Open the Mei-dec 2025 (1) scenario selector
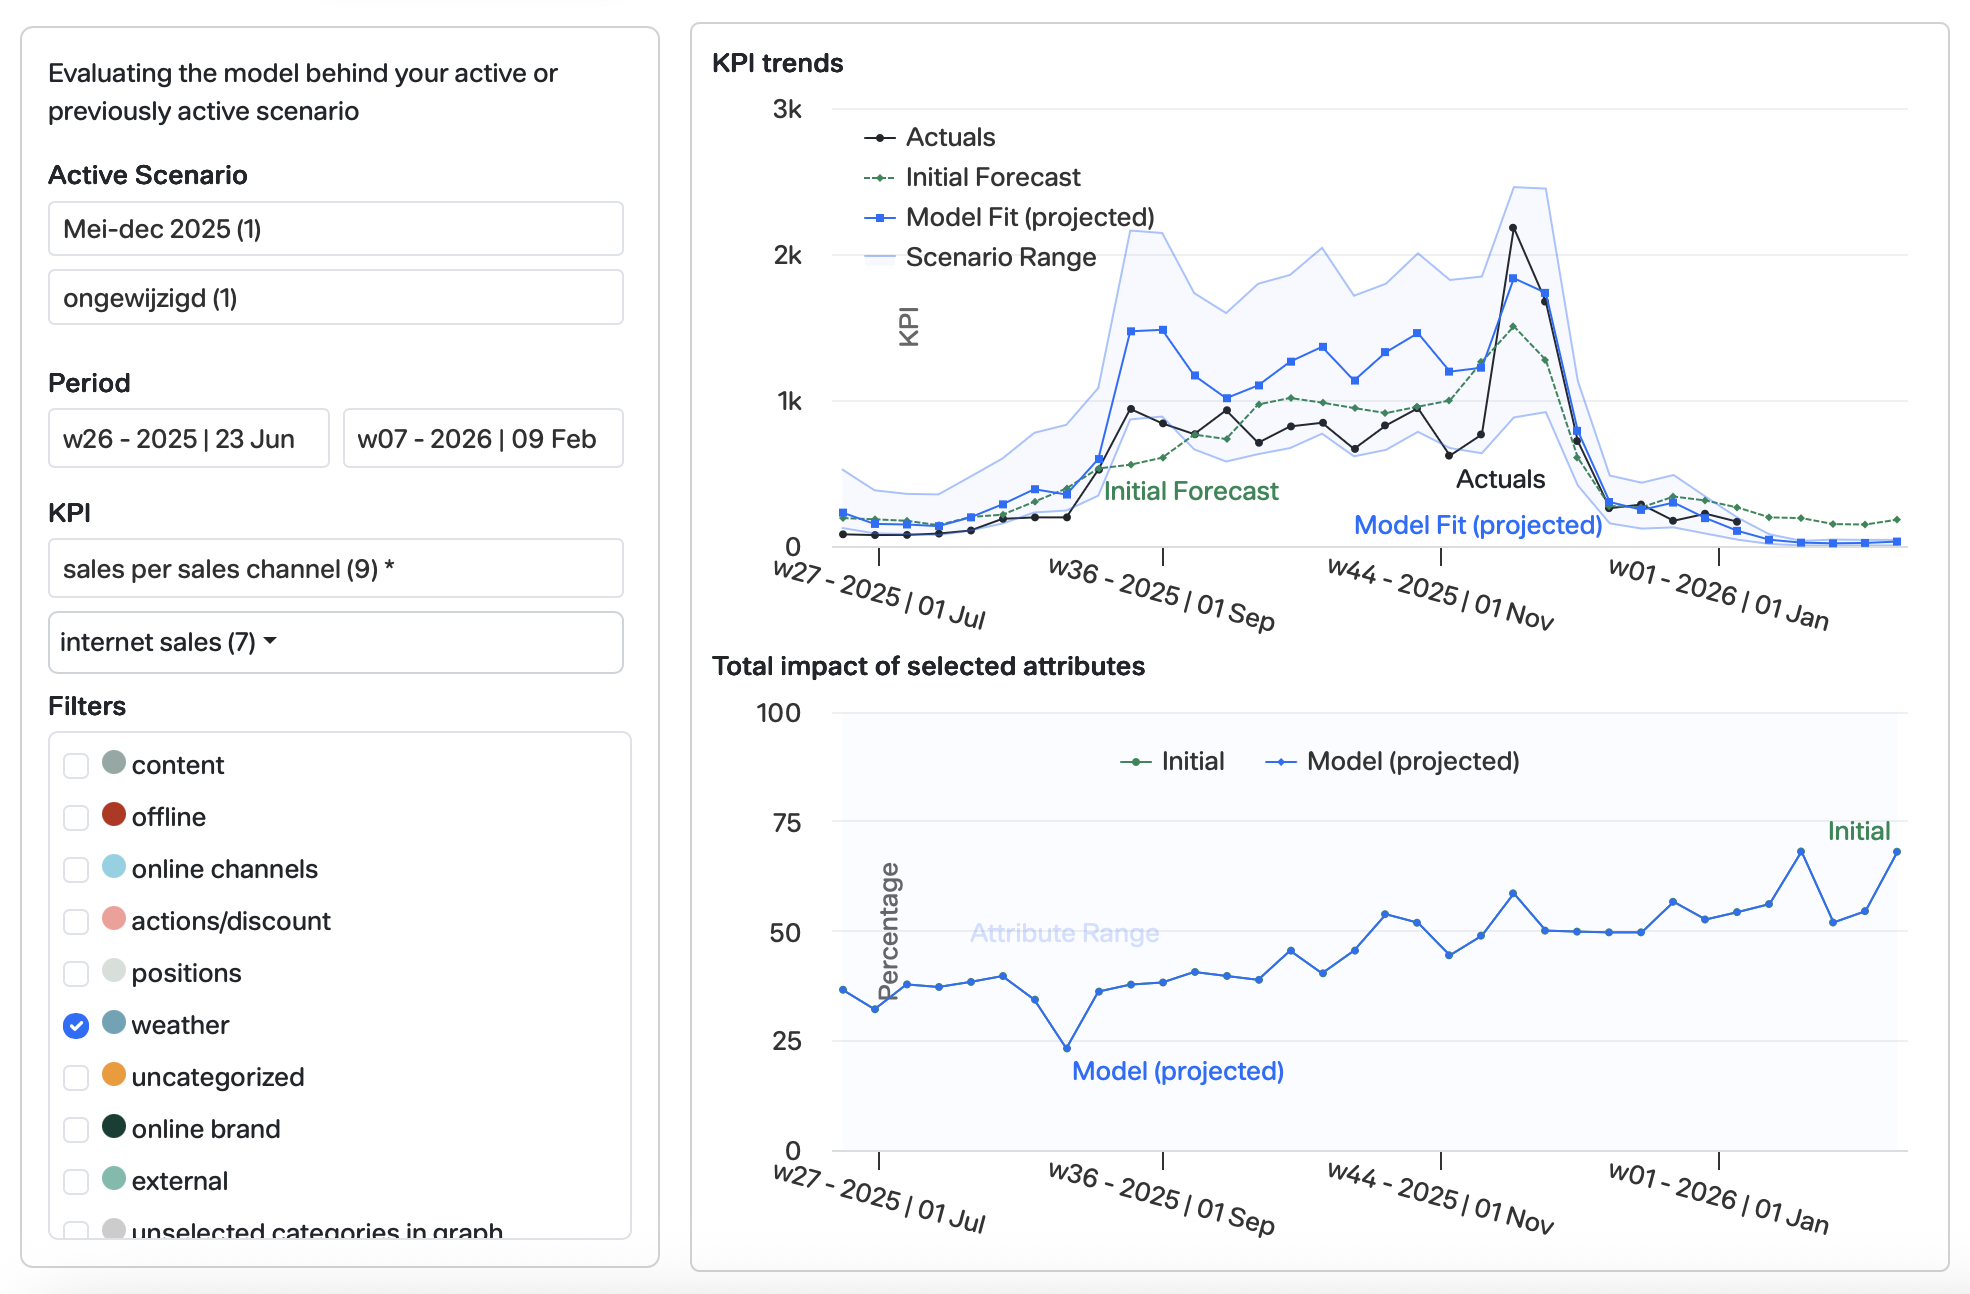This screenshot has width=1970, height=1294. tap(335, 229)
